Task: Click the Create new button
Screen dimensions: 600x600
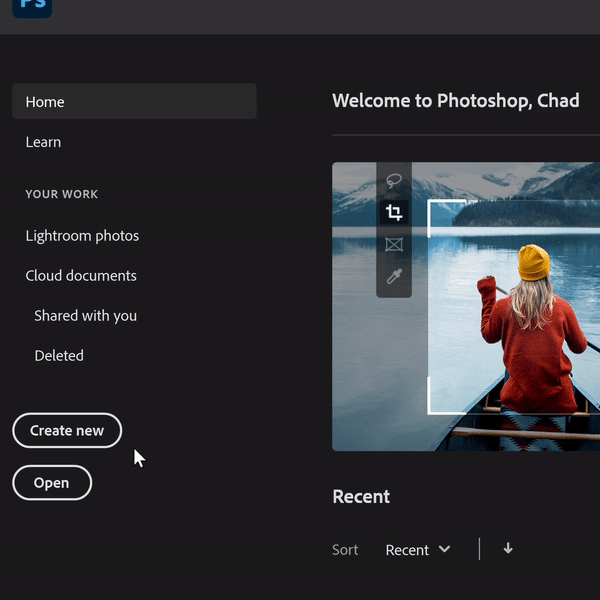Action: (67, 430)
